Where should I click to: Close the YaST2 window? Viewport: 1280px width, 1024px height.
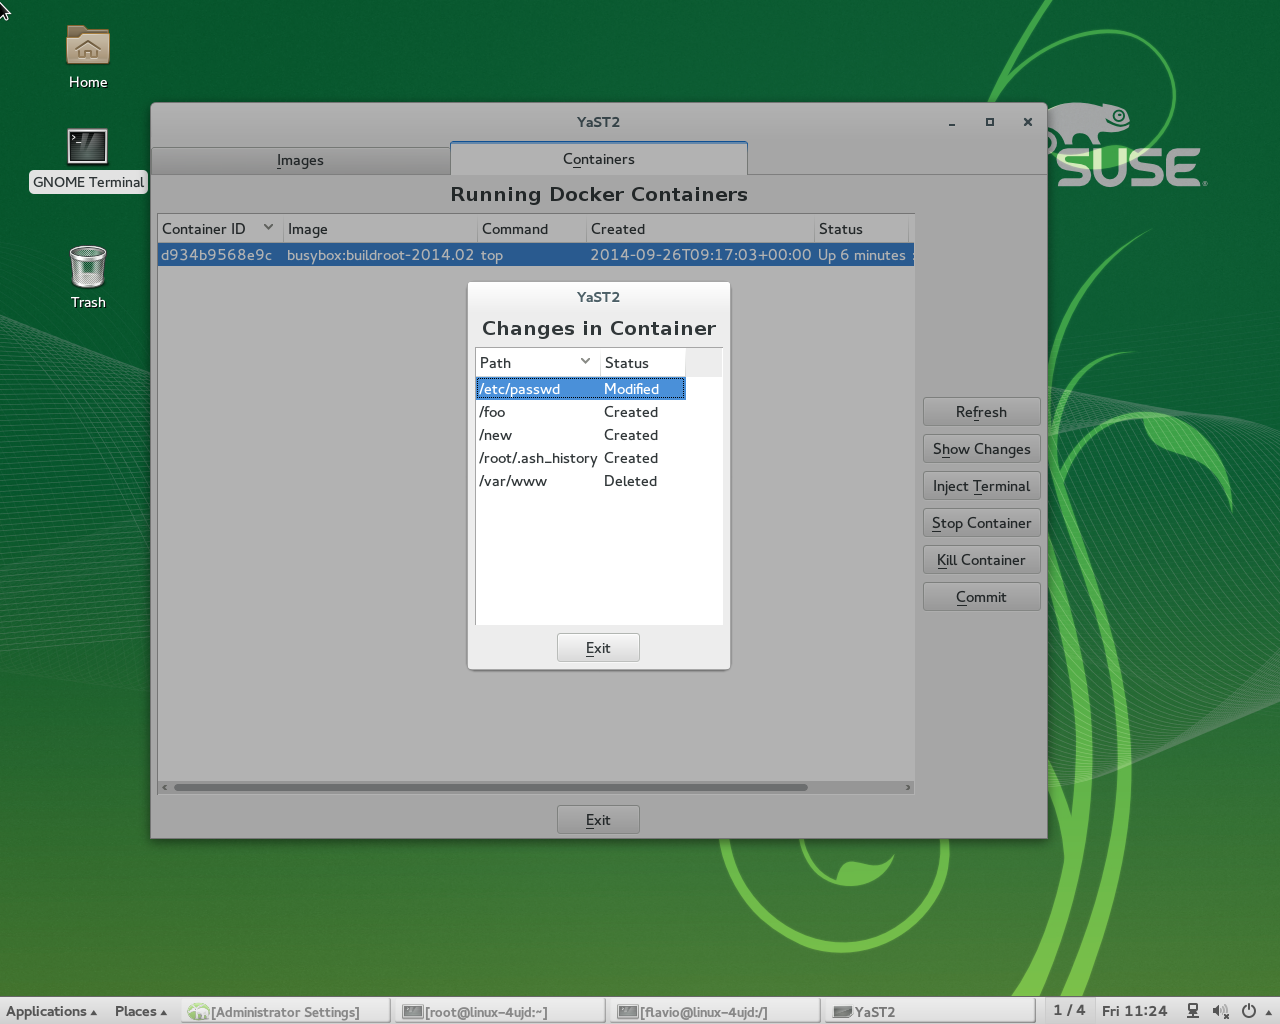pos(1028,122)
